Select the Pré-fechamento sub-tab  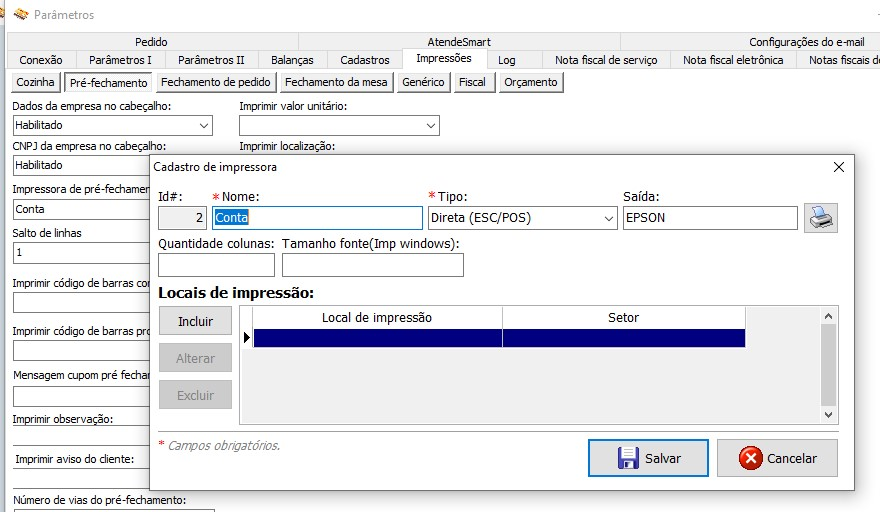tap(108, 83)
